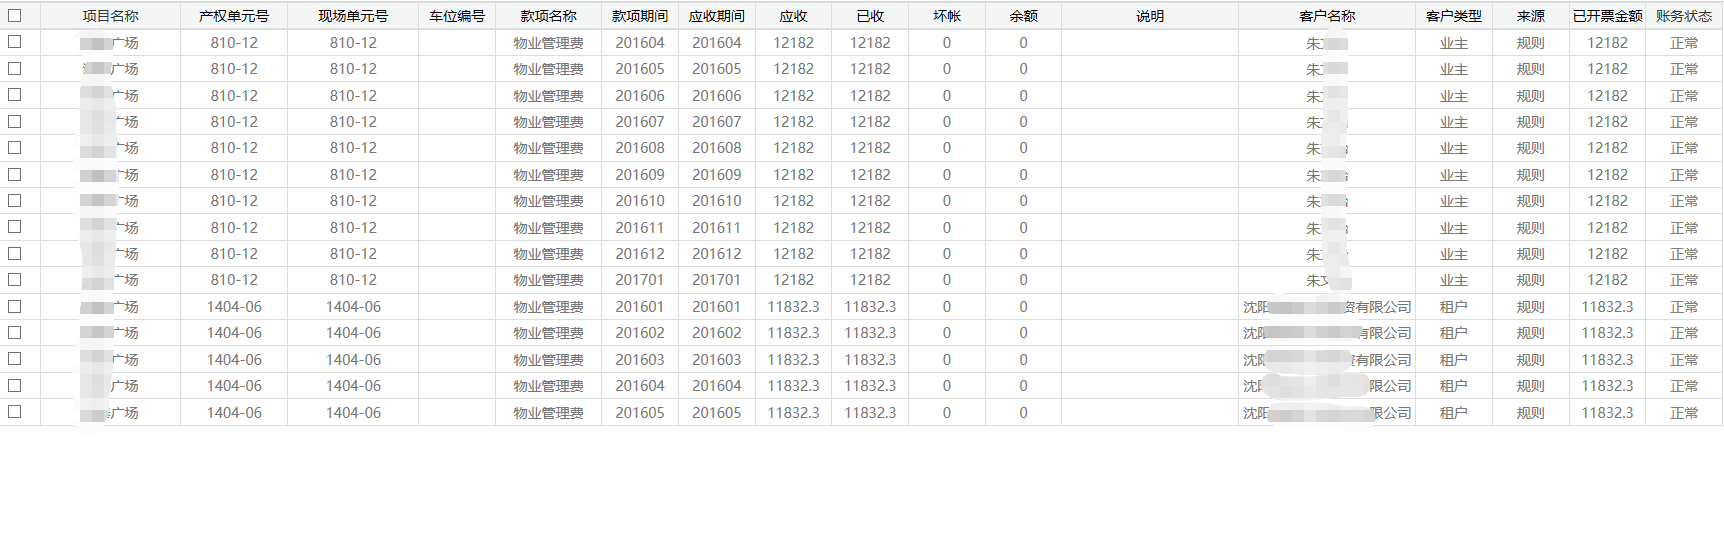Tick the select-all checkbox in the header row
Viewport: 1724px width, 538px height.
click(15, 16)
